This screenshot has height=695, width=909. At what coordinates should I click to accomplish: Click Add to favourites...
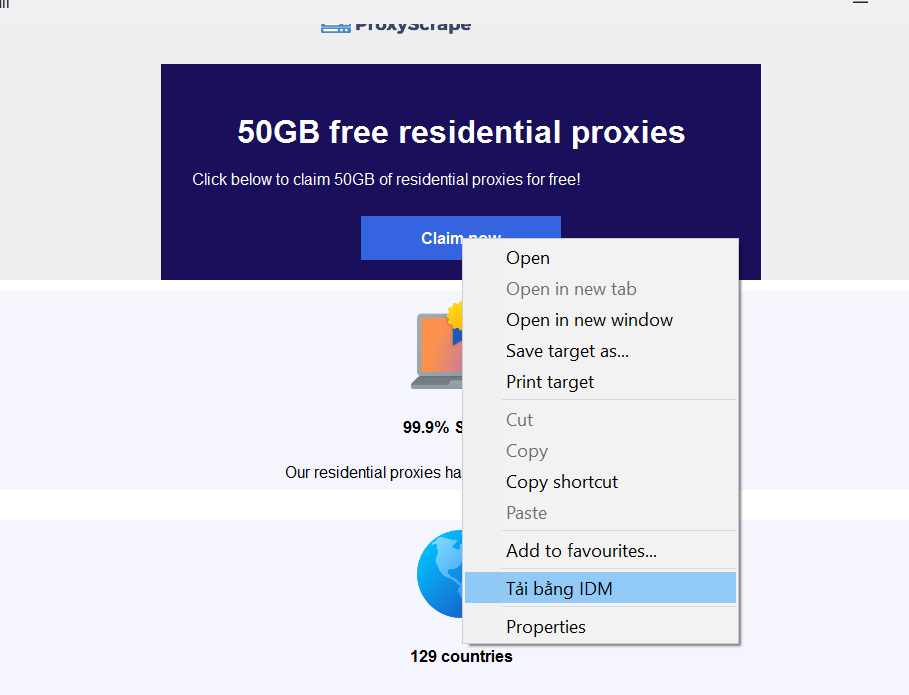(581, 551)
